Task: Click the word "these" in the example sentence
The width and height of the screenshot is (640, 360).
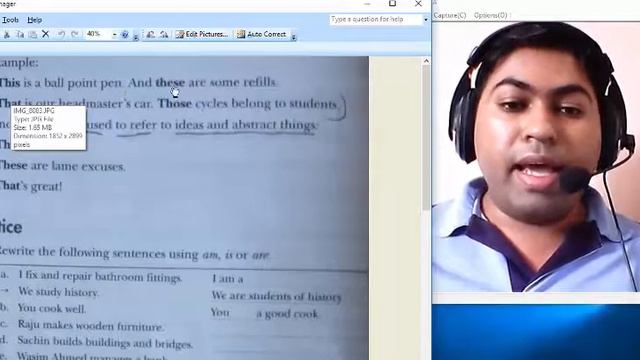Action: tap(170, 82)
